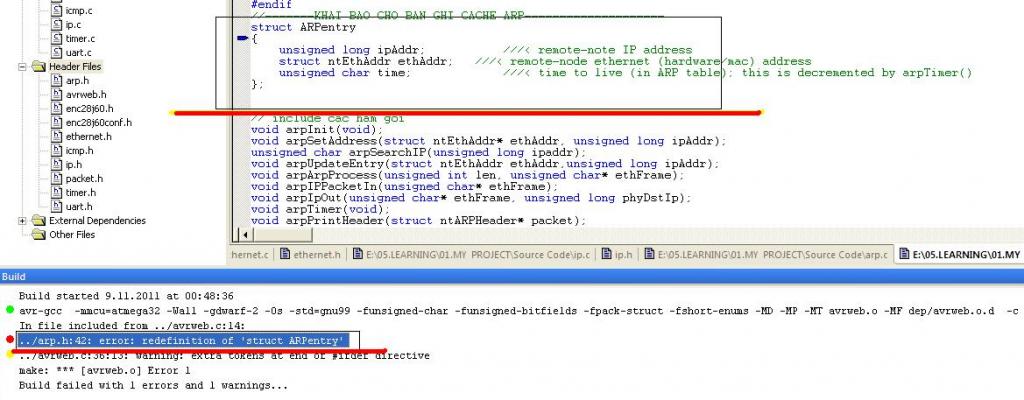Click the red error dot in Build output
This screenshot has width=1024, height=400.
click(x=9, y=340)
